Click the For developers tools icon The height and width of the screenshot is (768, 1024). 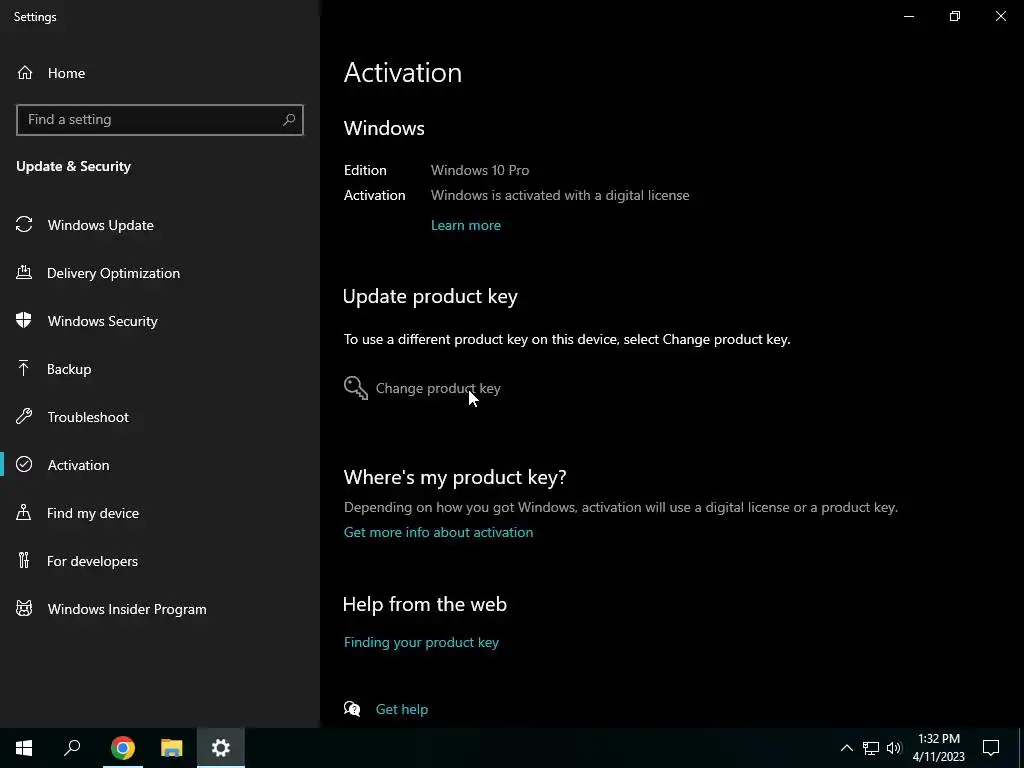24,560
